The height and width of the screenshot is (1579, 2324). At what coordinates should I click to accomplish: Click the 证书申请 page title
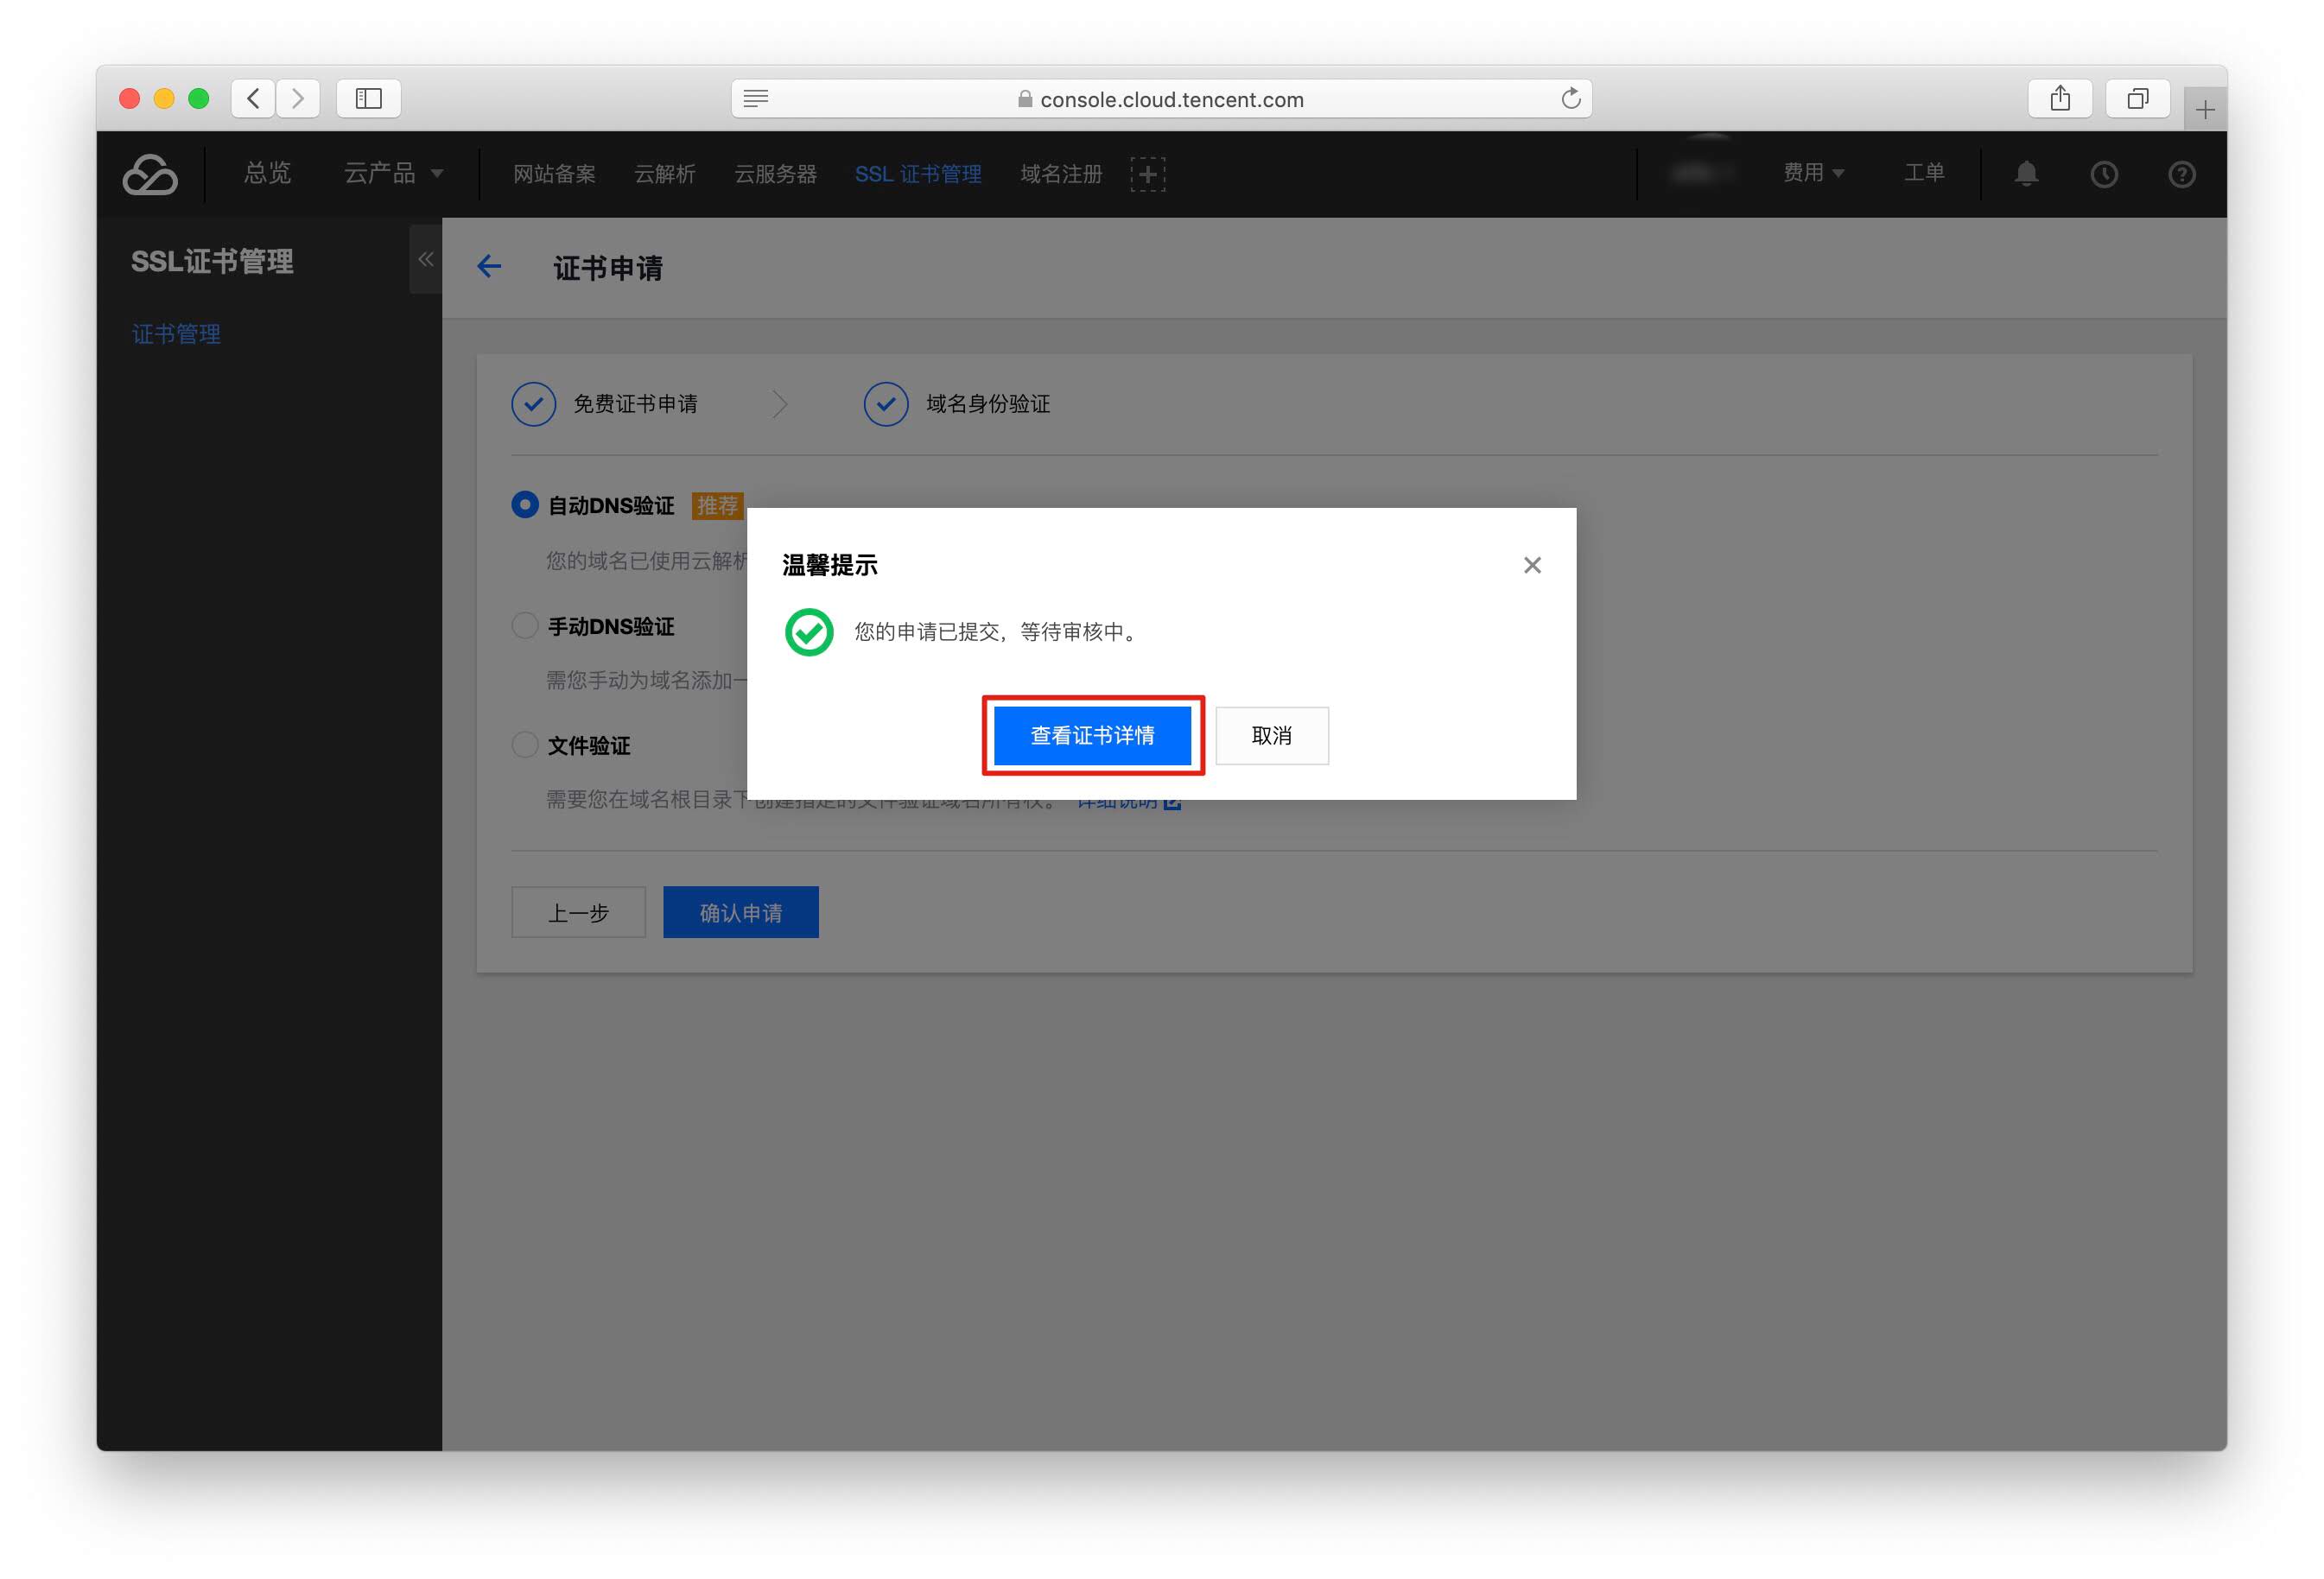(x=608, y=268)
